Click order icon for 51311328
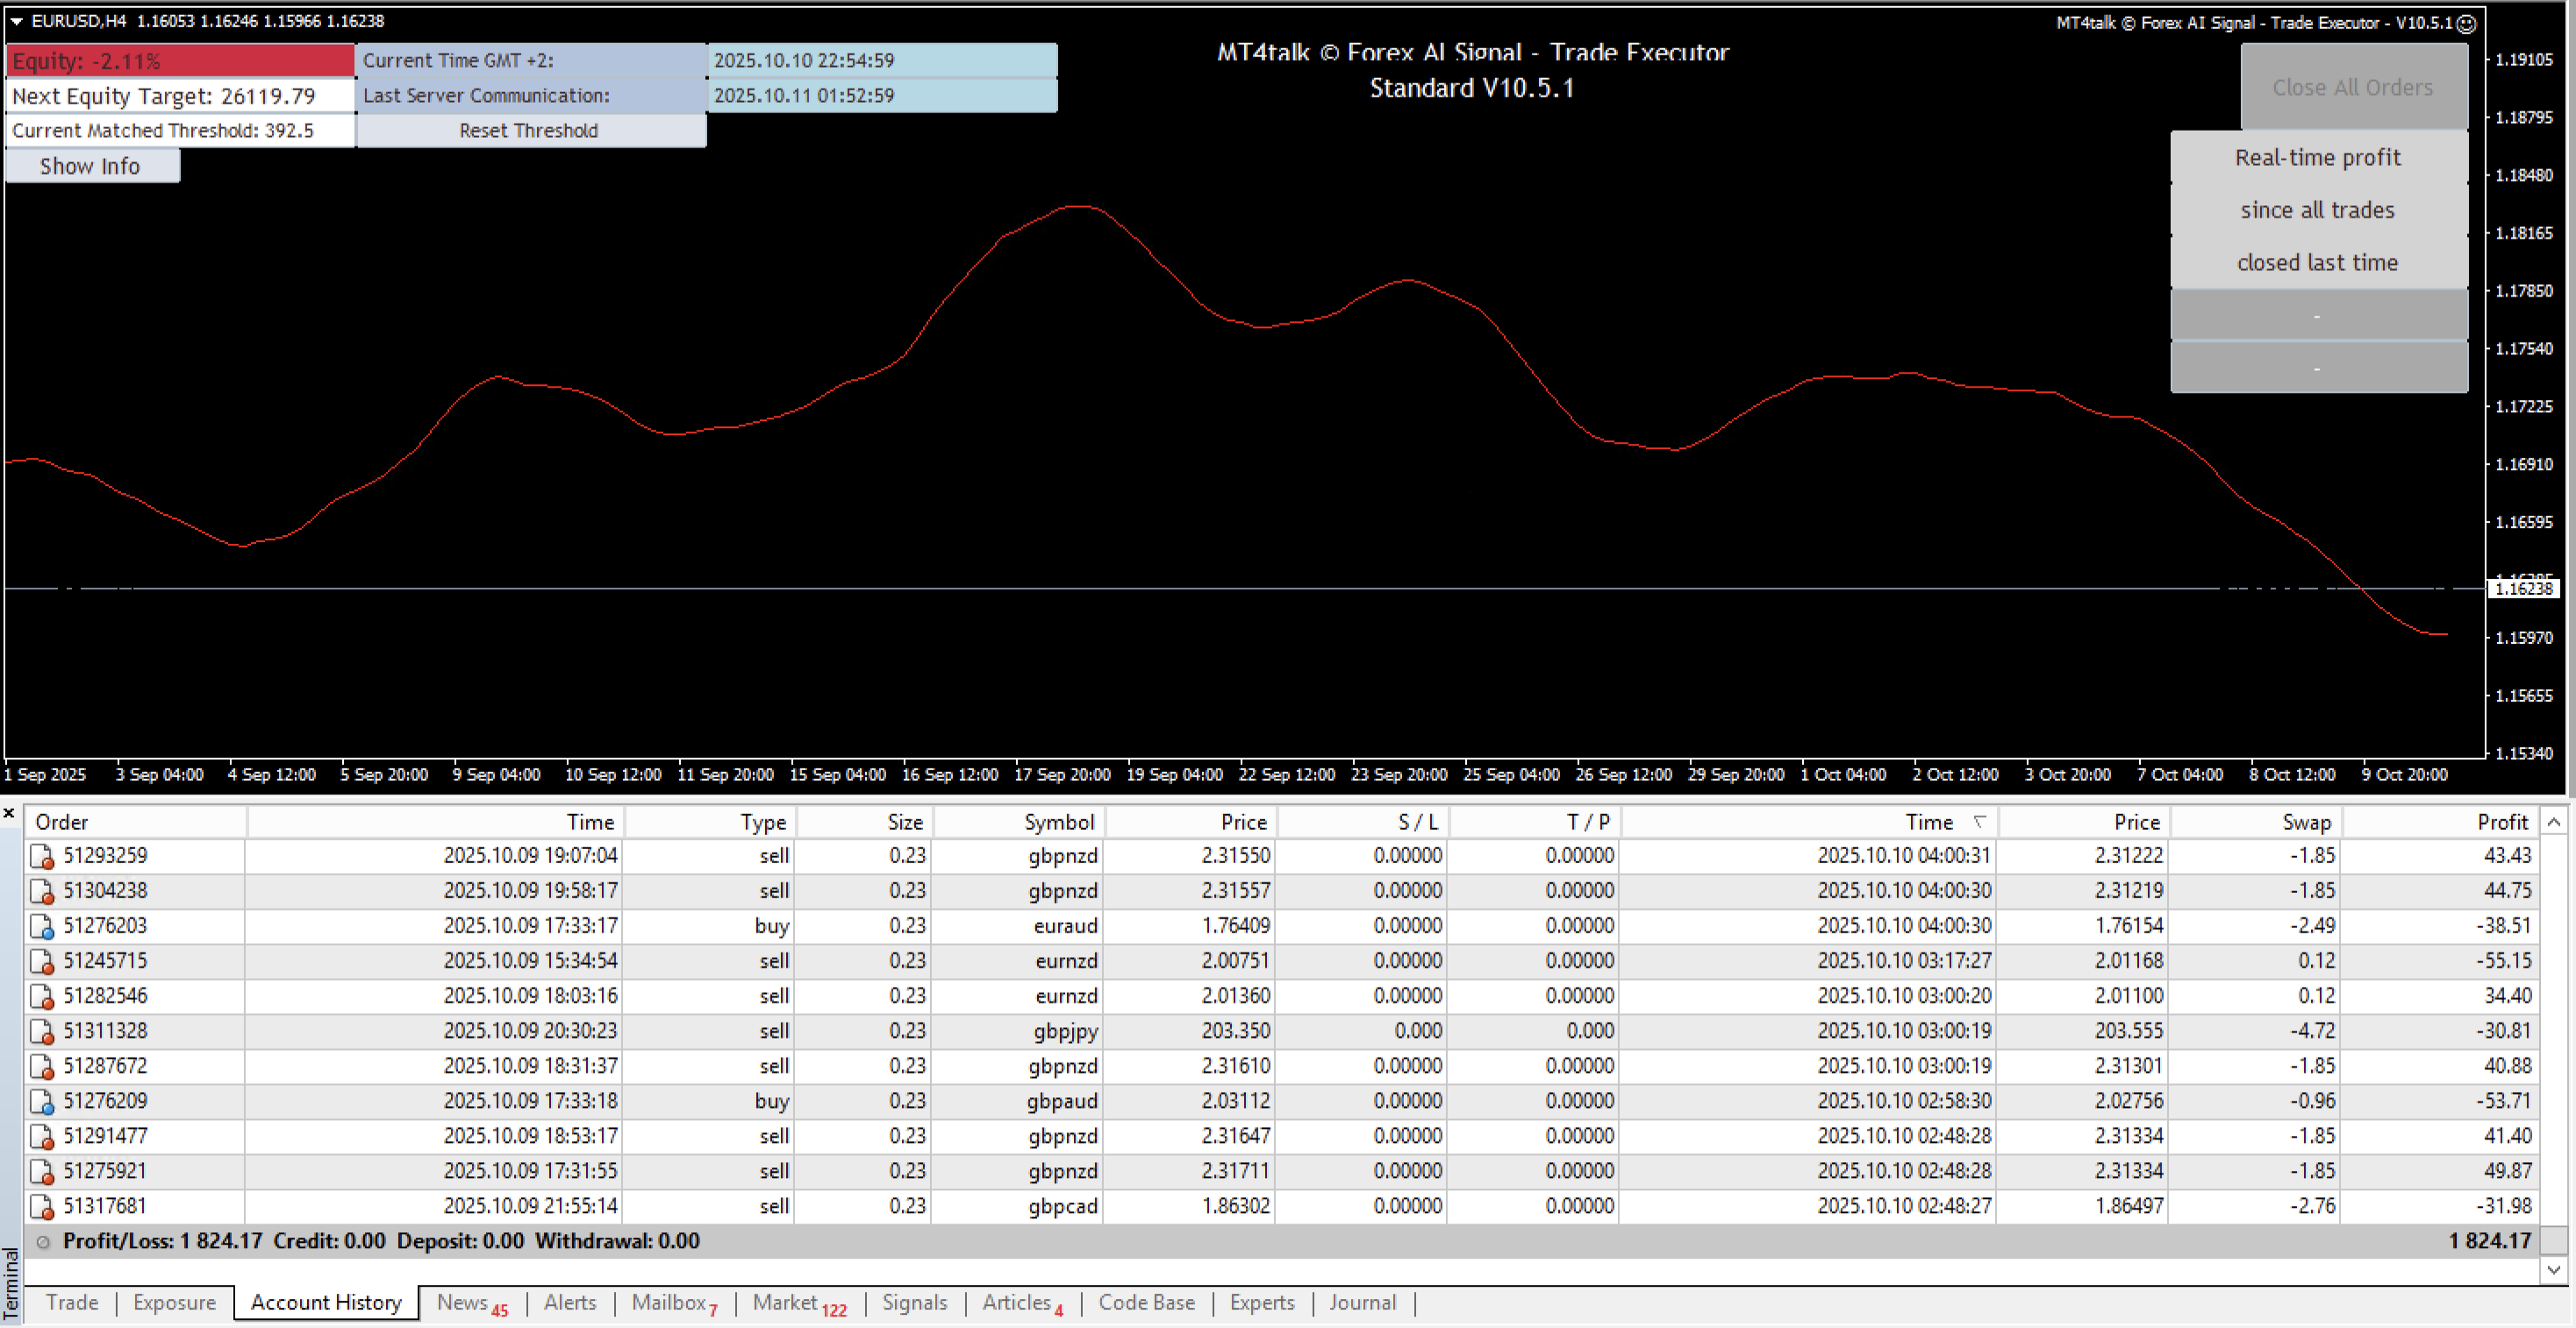Screen dimensions: 2576x1328 [x=42, y=1031]
